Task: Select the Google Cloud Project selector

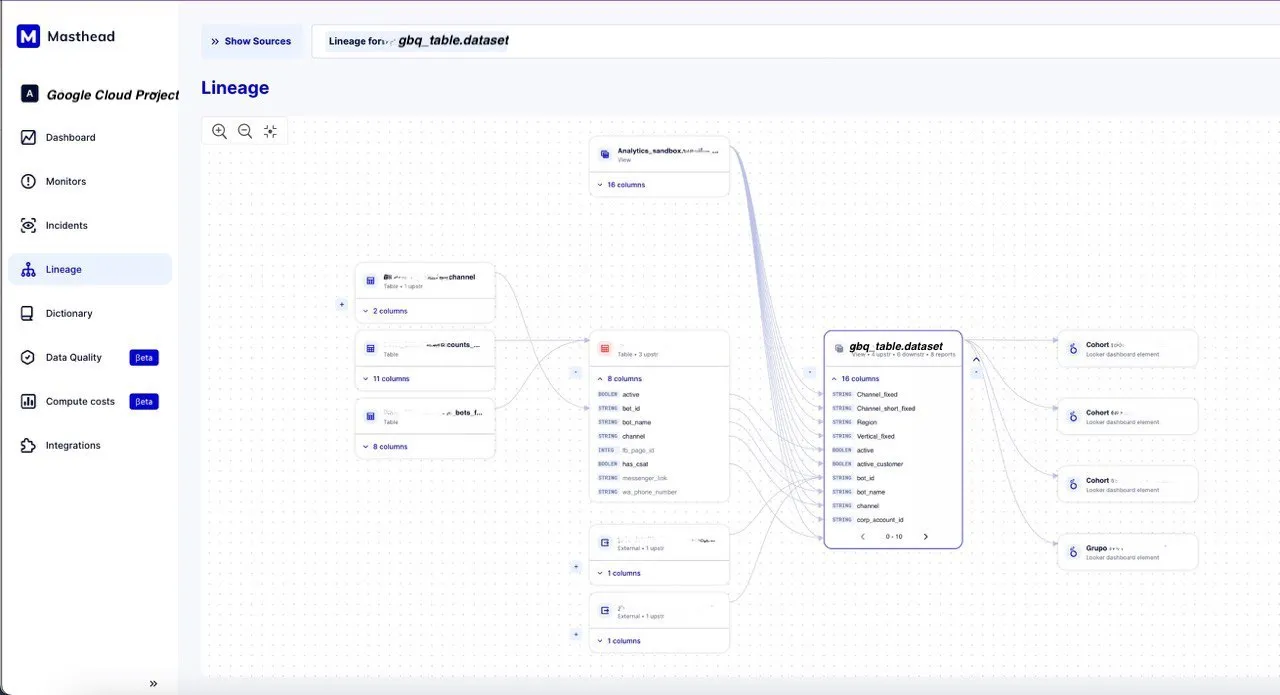Action: [x=98, y=94]
